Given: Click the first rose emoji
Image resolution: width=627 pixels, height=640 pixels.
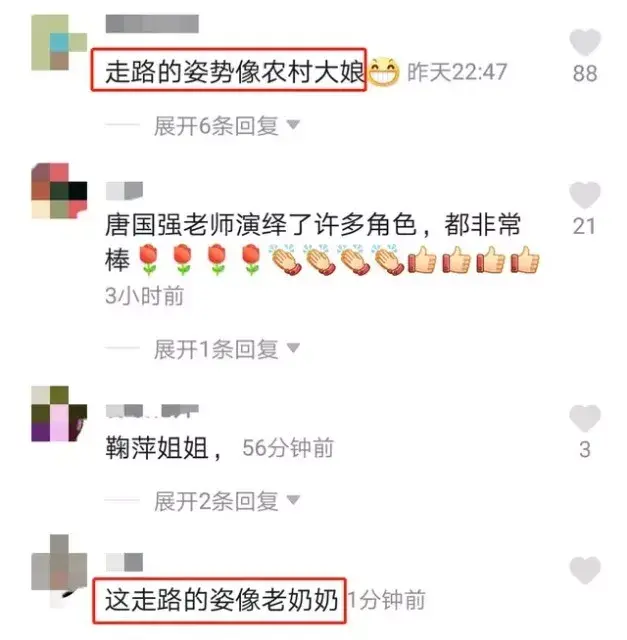Looking at the screenshot, I should click(x=149, y=260).
